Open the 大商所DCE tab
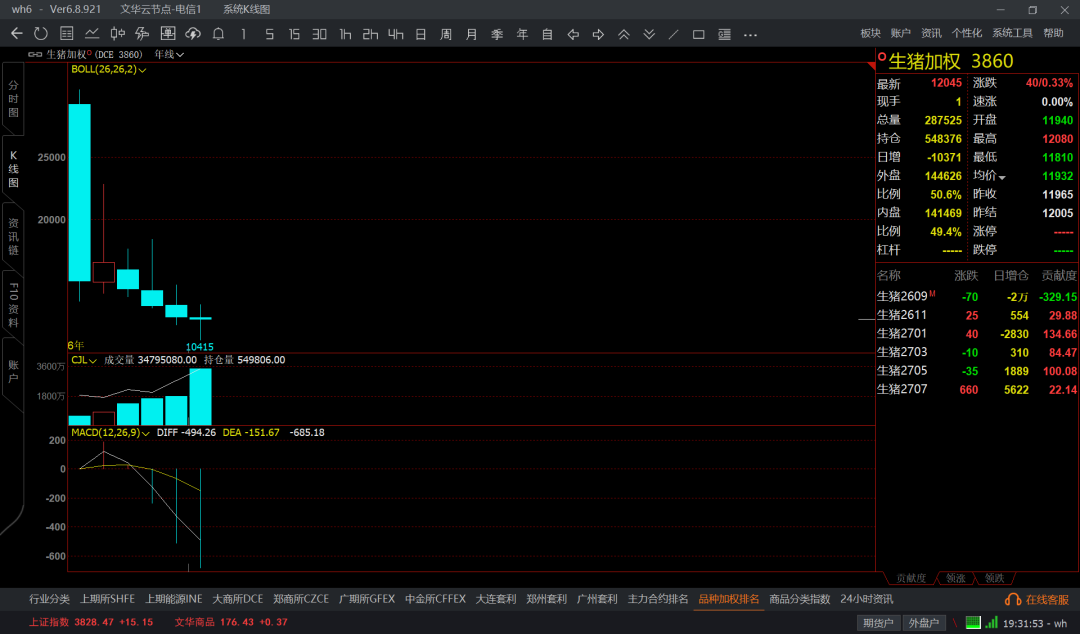 tap(238, 599)
